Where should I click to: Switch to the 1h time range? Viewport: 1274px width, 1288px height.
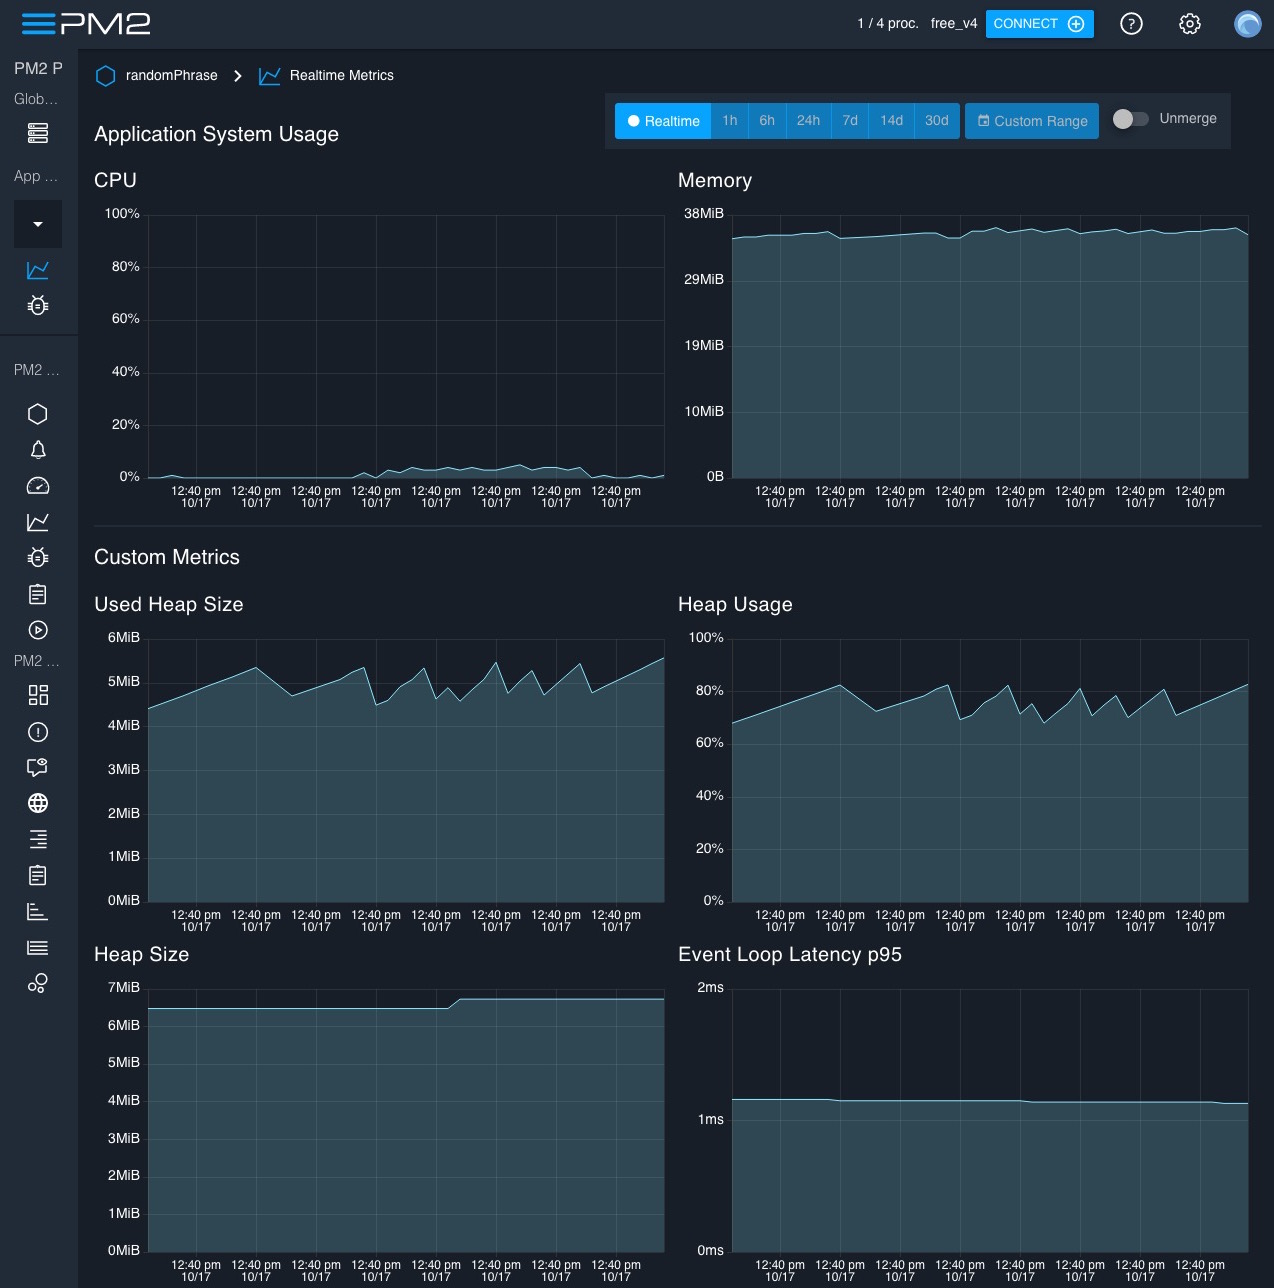pyautogui.click(x=730, y=121)
